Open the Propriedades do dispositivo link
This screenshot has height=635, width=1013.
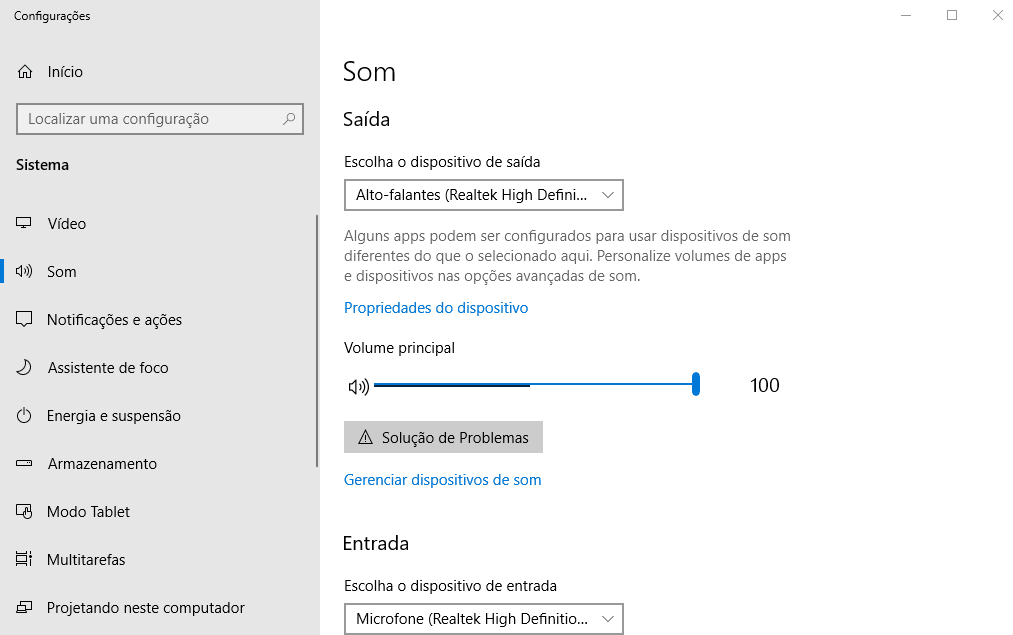point(436,308)
